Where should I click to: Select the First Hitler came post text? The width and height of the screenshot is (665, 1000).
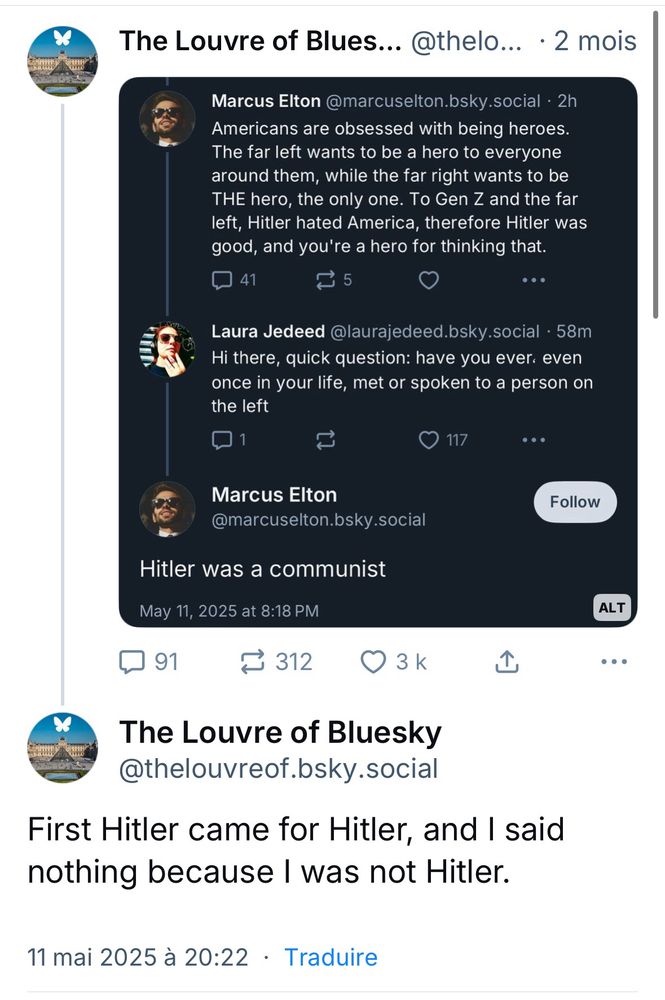(x=296, y=850)
